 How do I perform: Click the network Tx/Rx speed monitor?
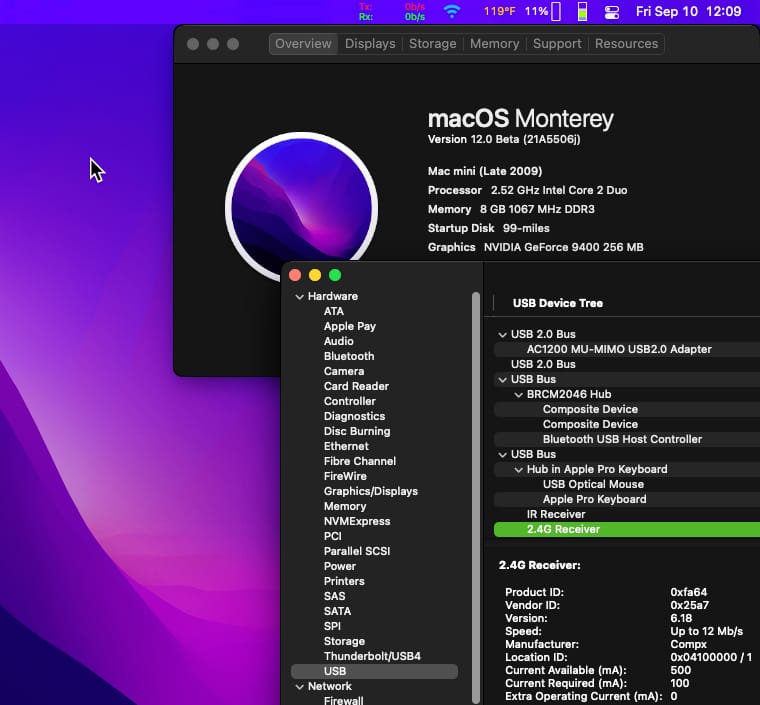390,12
